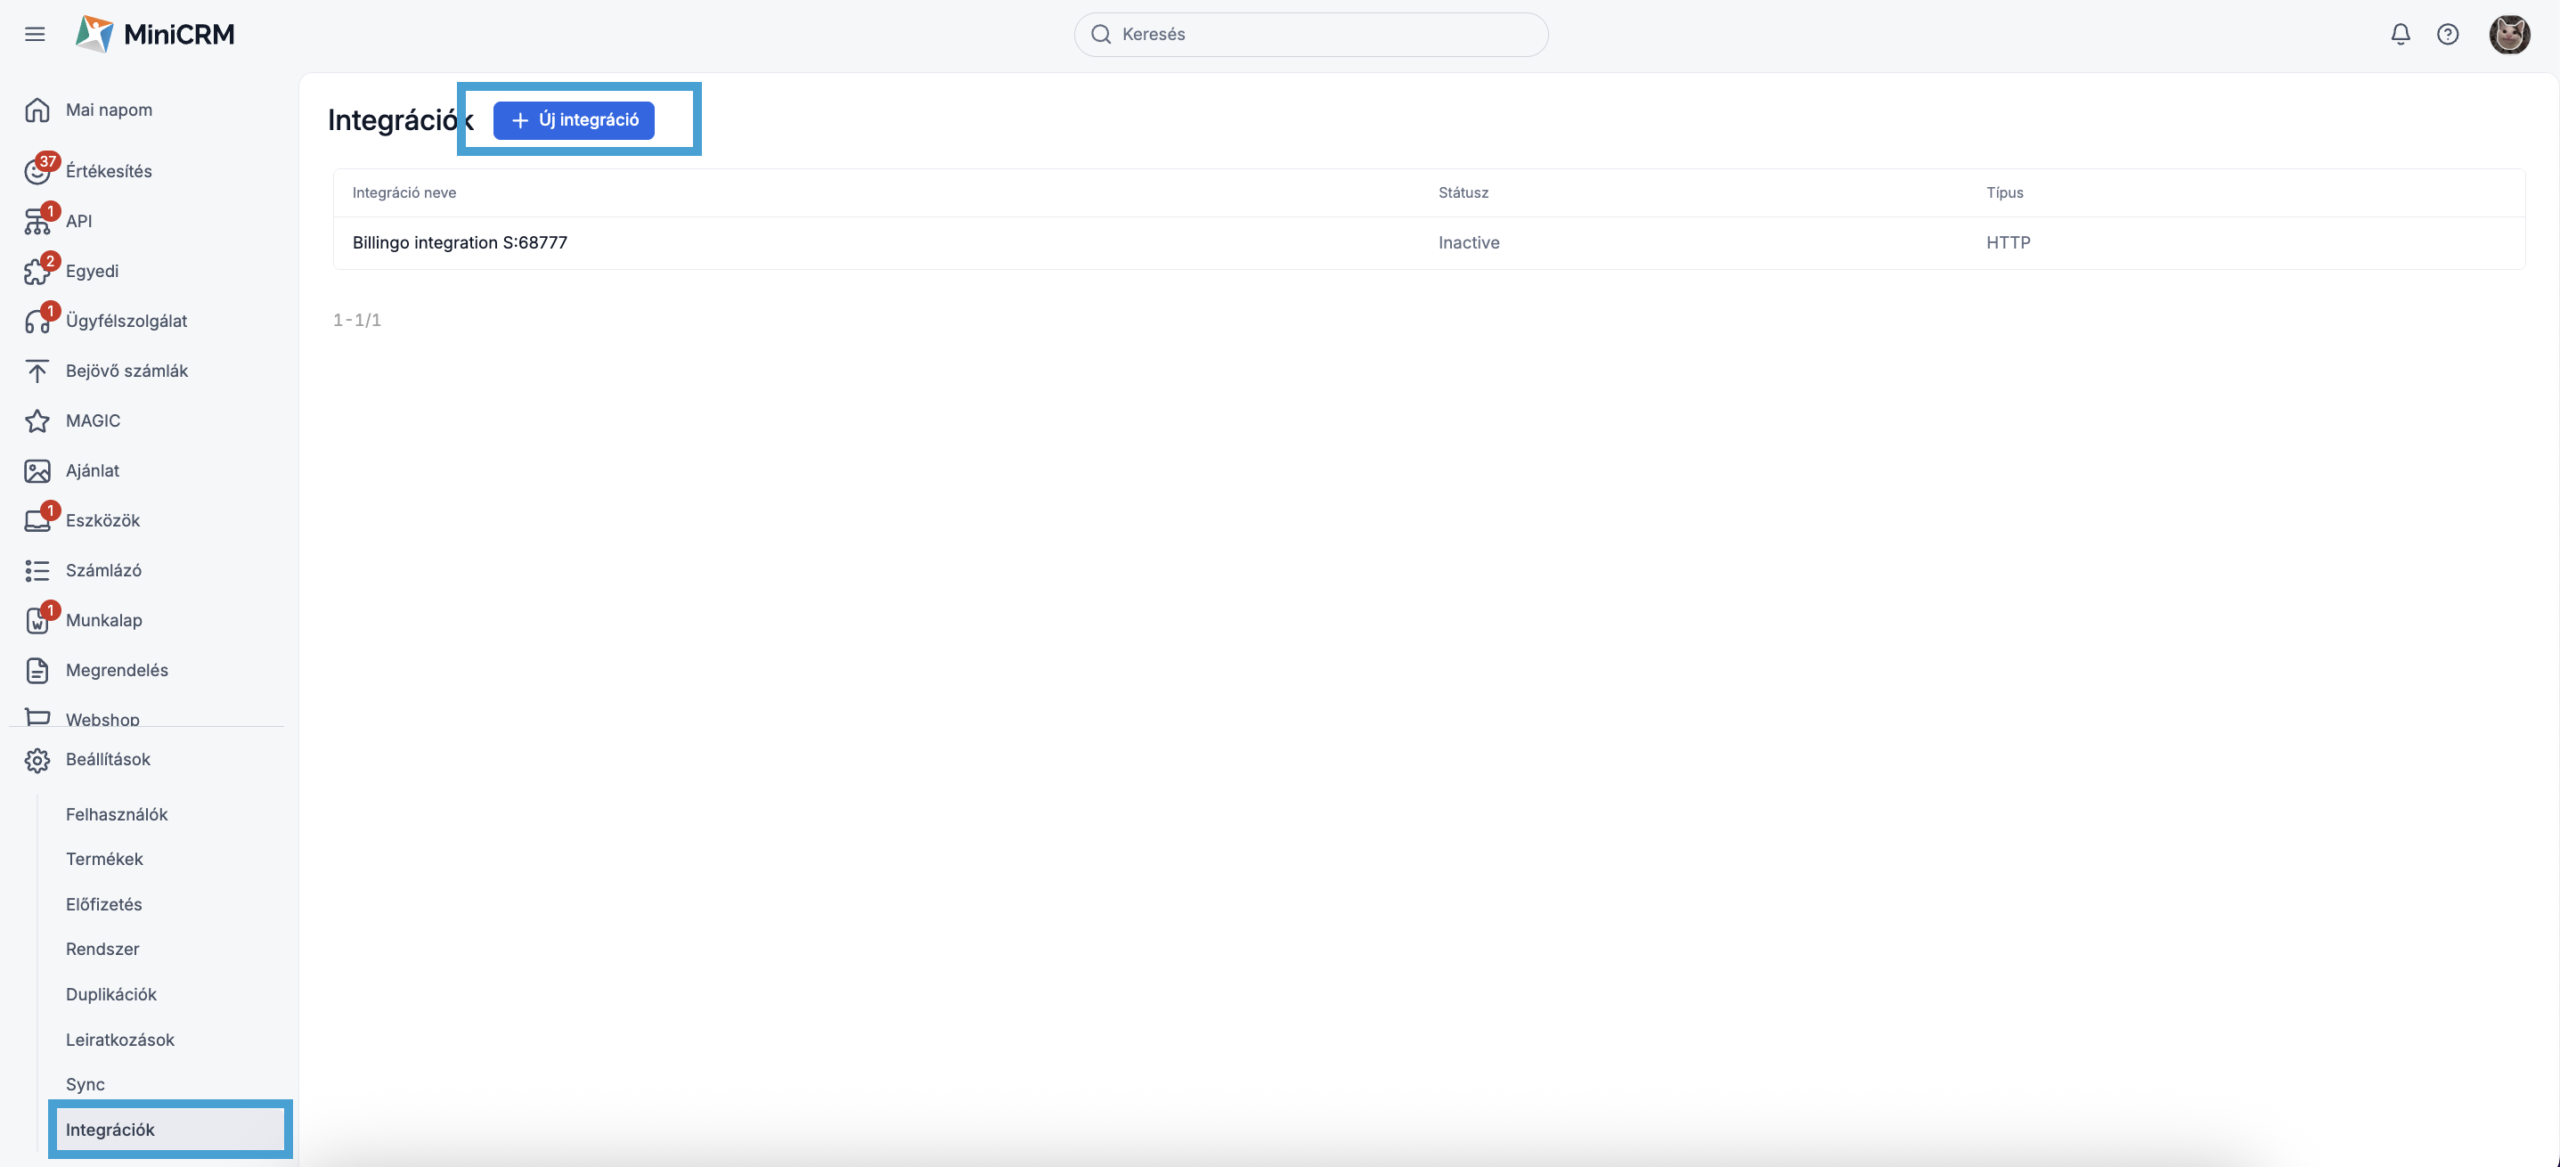Open the Ügyfélszolgálat headset icon
The height and width of the screenshot is (1167, 2560).
coord(37,321)
